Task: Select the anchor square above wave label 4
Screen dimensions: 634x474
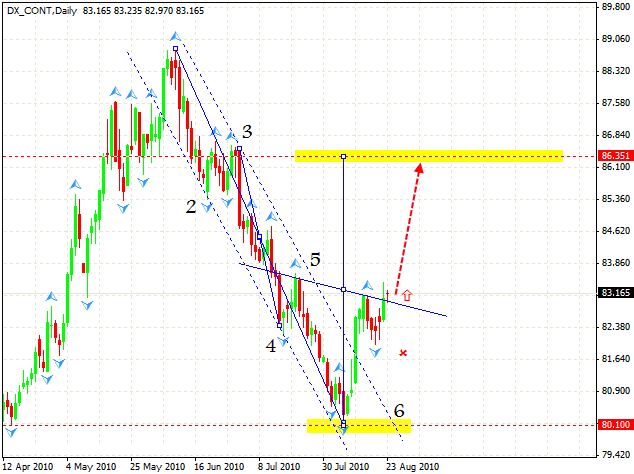Action: pos(279,325)
